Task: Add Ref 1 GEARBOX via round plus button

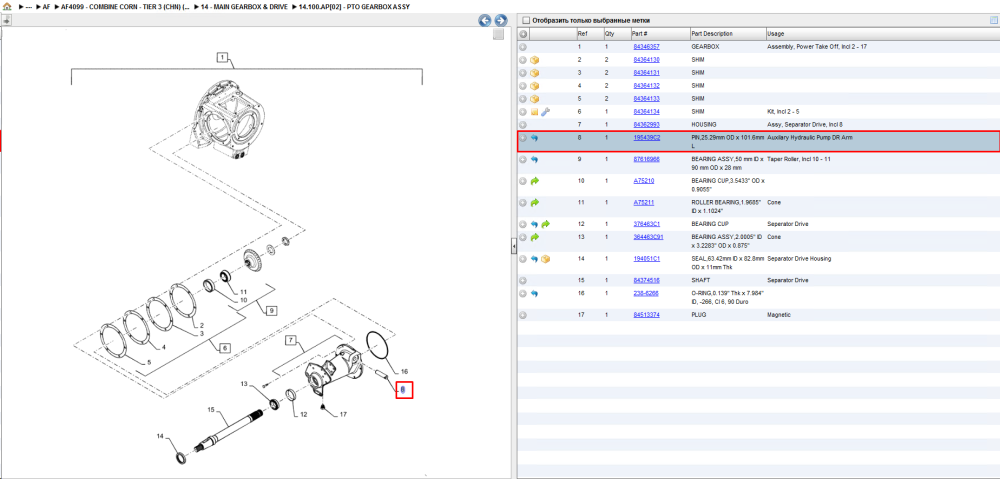Action: [523, 47]
